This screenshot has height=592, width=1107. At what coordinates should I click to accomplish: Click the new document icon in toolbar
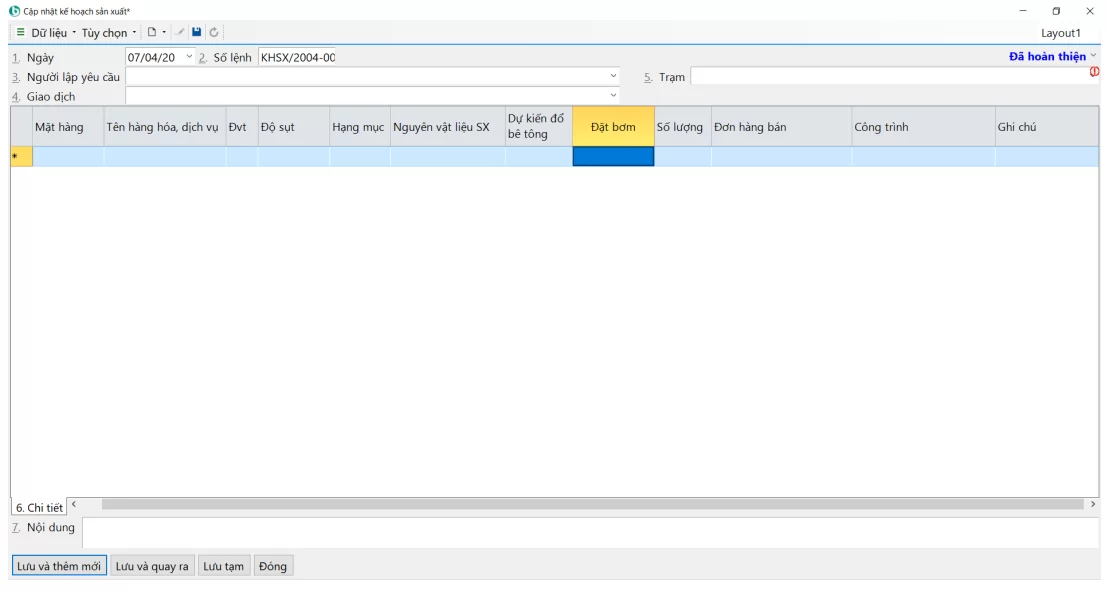tap(152, 32)
